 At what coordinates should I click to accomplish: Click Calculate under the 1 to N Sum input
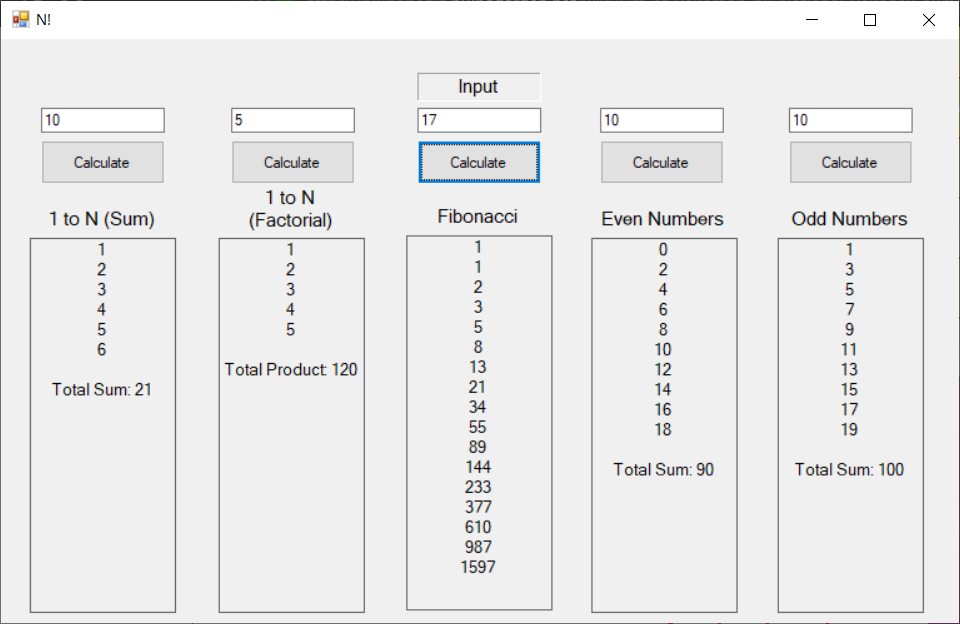click(103, 162)
